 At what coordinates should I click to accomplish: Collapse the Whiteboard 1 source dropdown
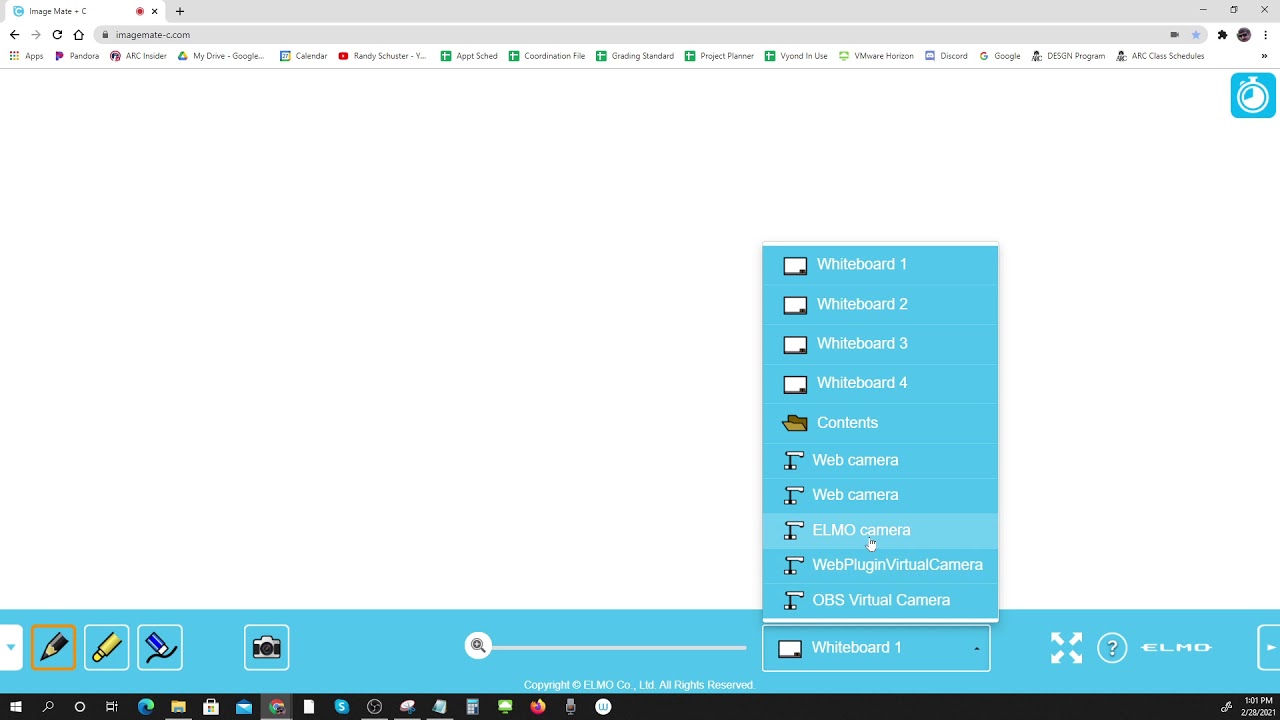click(876, 647)
